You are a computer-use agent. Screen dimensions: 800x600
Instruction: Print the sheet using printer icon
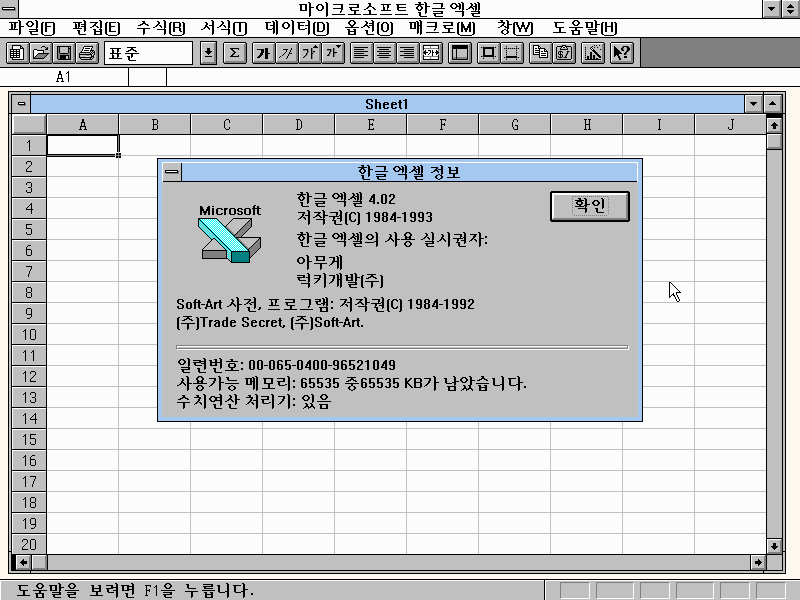point(87,53)
